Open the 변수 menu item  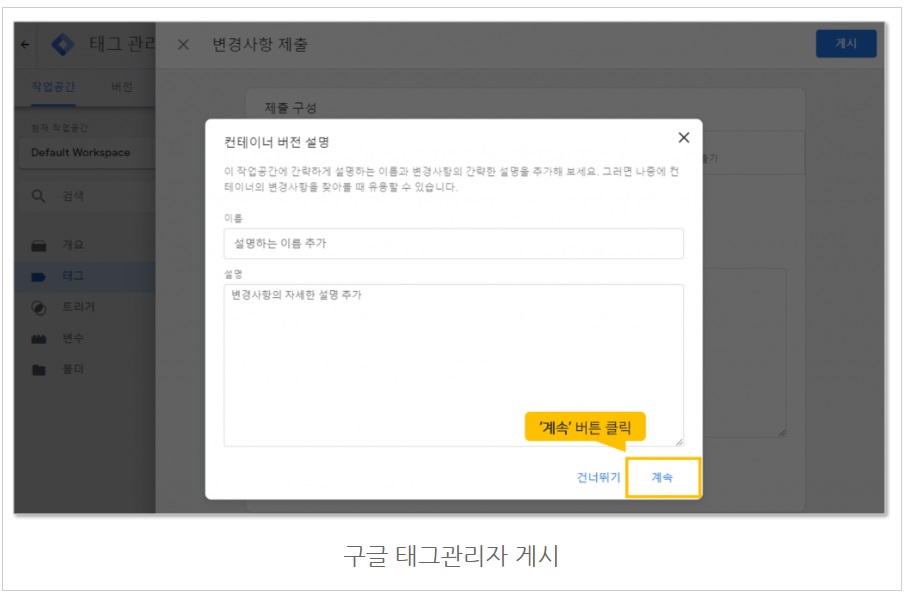(86, 339)
